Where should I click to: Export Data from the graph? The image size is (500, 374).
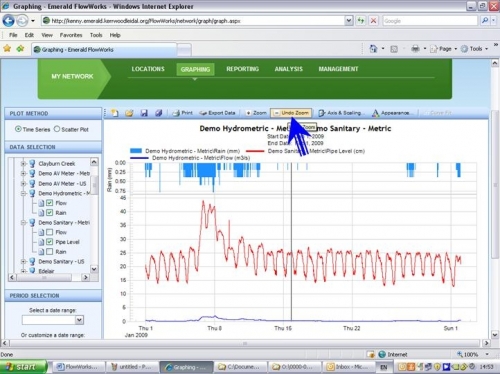pos(217,113)
